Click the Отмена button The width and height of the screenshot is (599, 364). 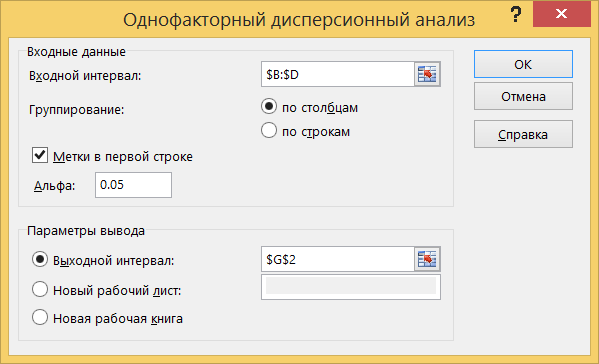click(523, 96)
